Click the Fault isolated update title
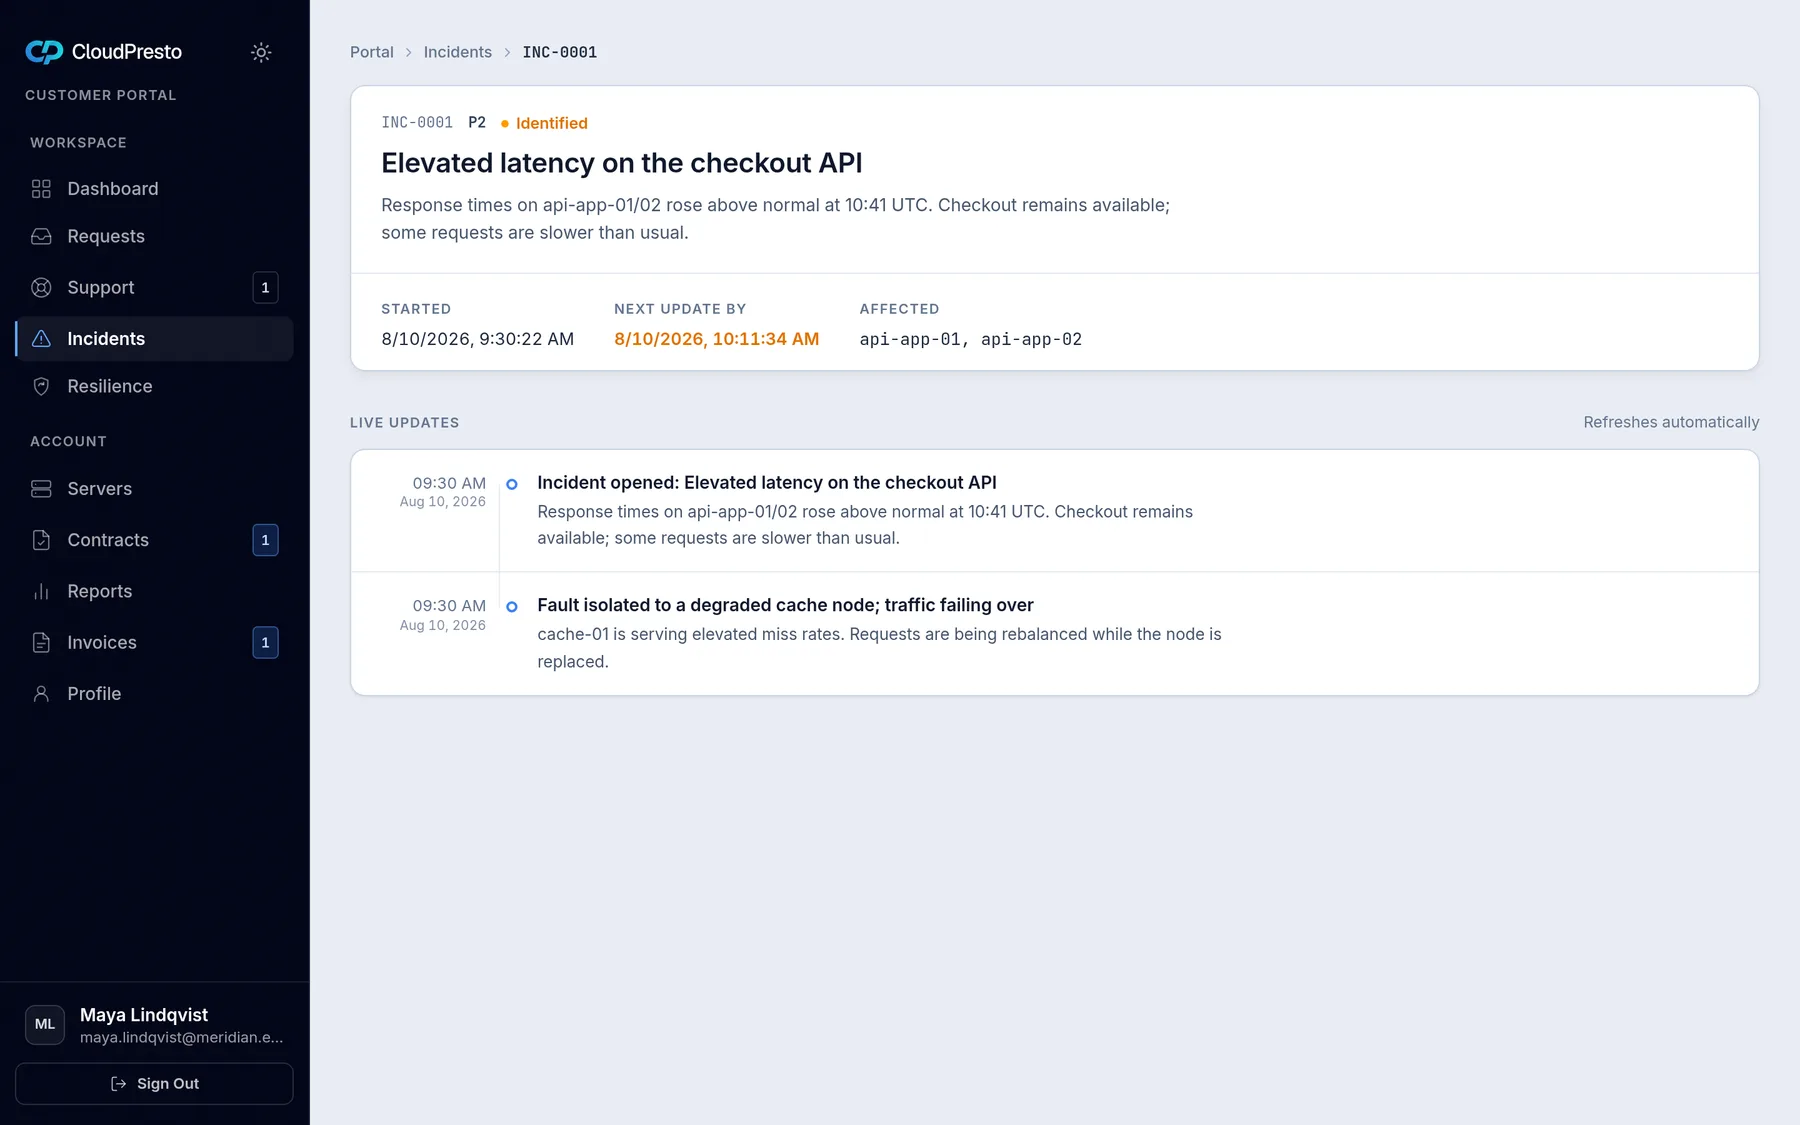 pyautogui.click(x=785, y=605)
